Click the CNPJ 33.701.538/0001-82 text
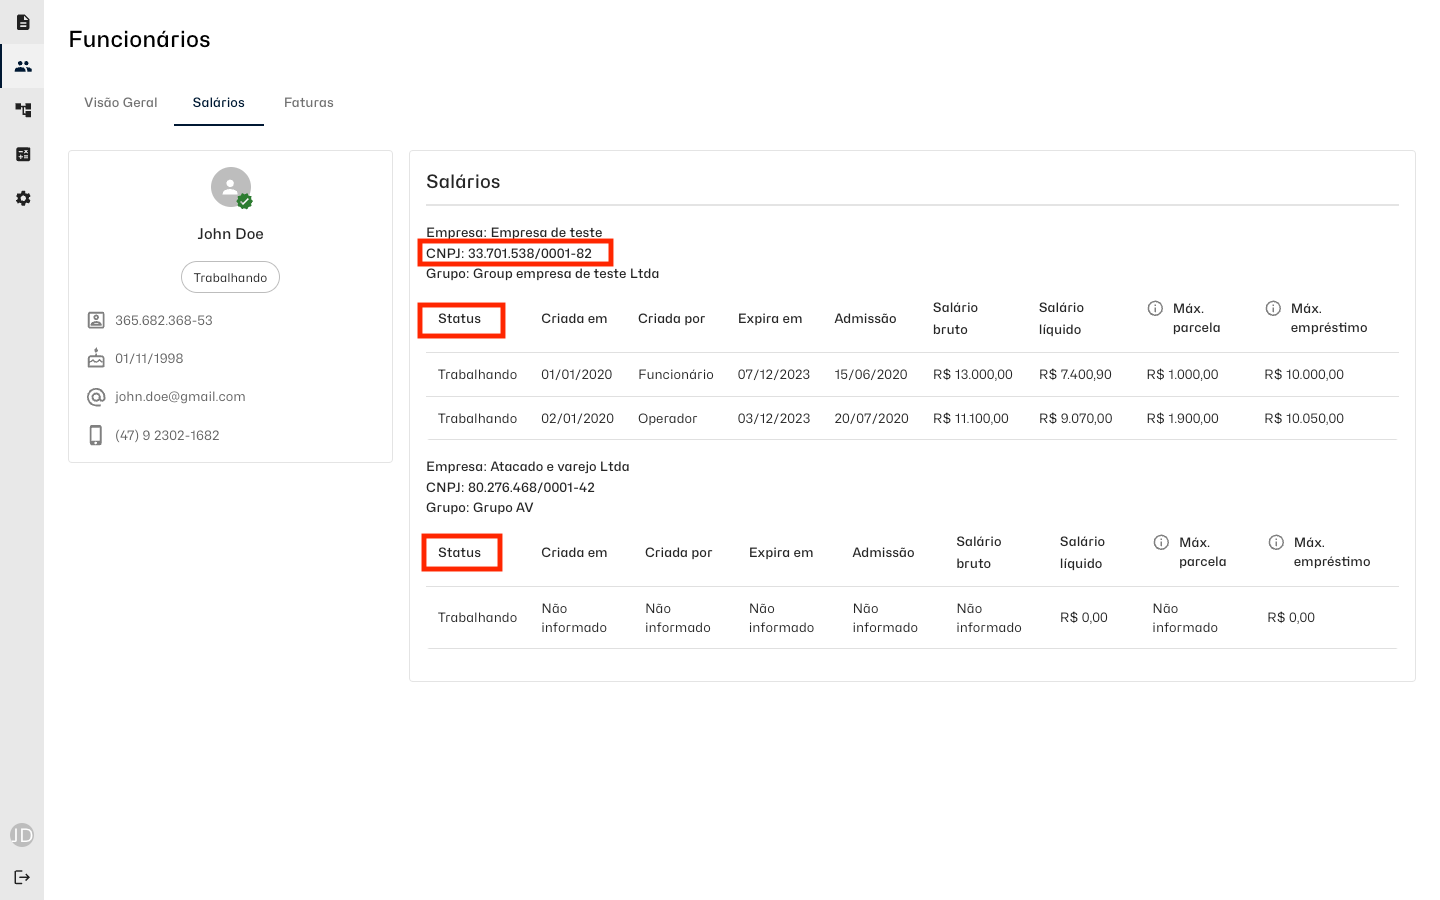 [509, 253]
